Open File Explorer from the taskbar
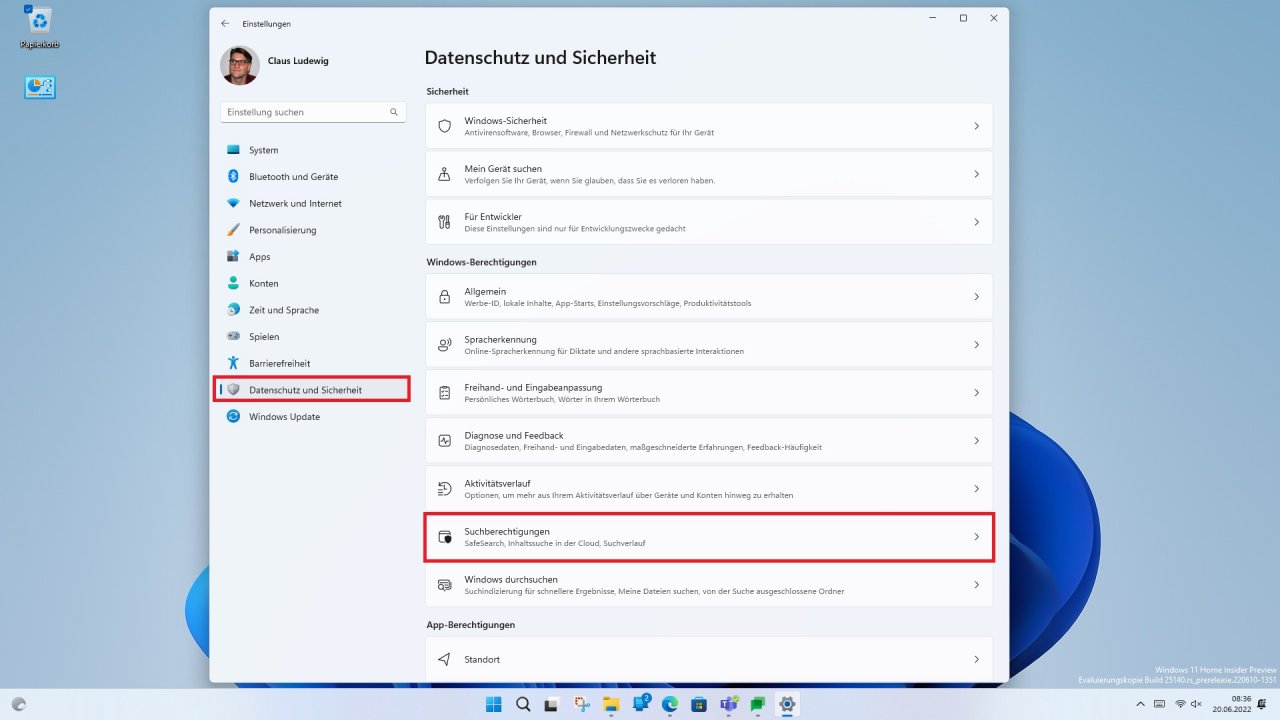The width and height of the screenshot is (1280, 720). pos(611,704)
